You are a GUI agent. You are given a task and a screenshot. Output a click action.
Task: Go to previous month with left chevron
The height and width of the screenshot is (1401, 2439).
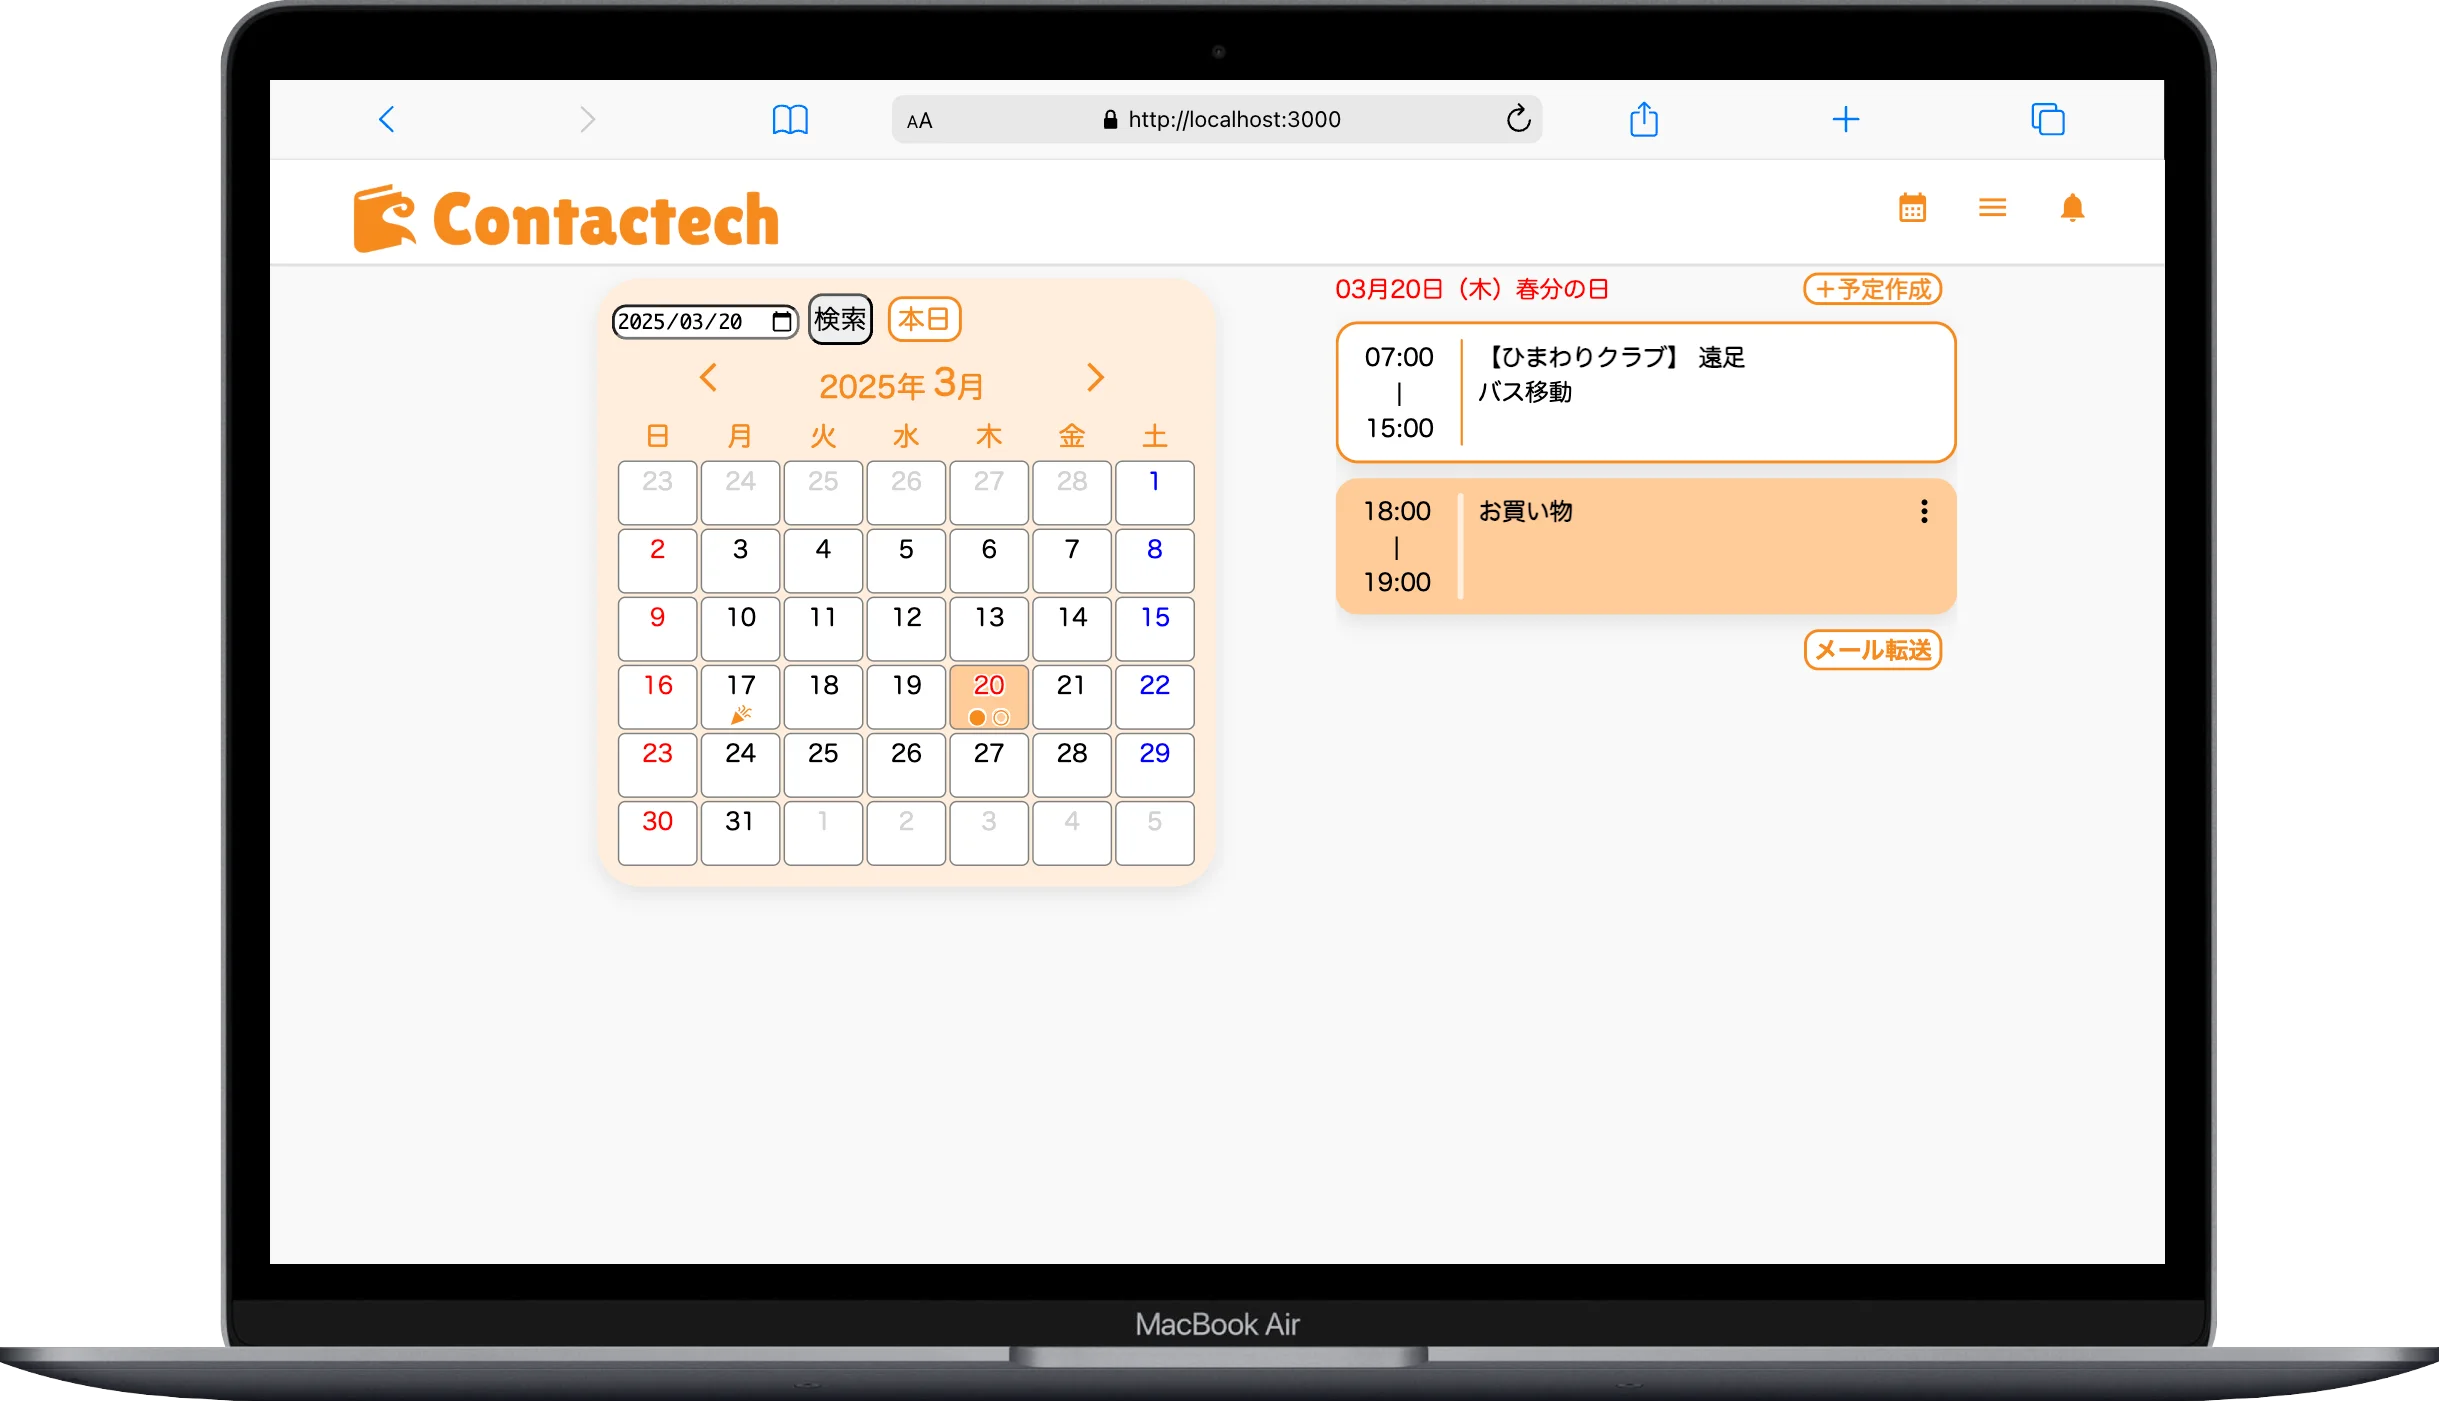point(708,378)
